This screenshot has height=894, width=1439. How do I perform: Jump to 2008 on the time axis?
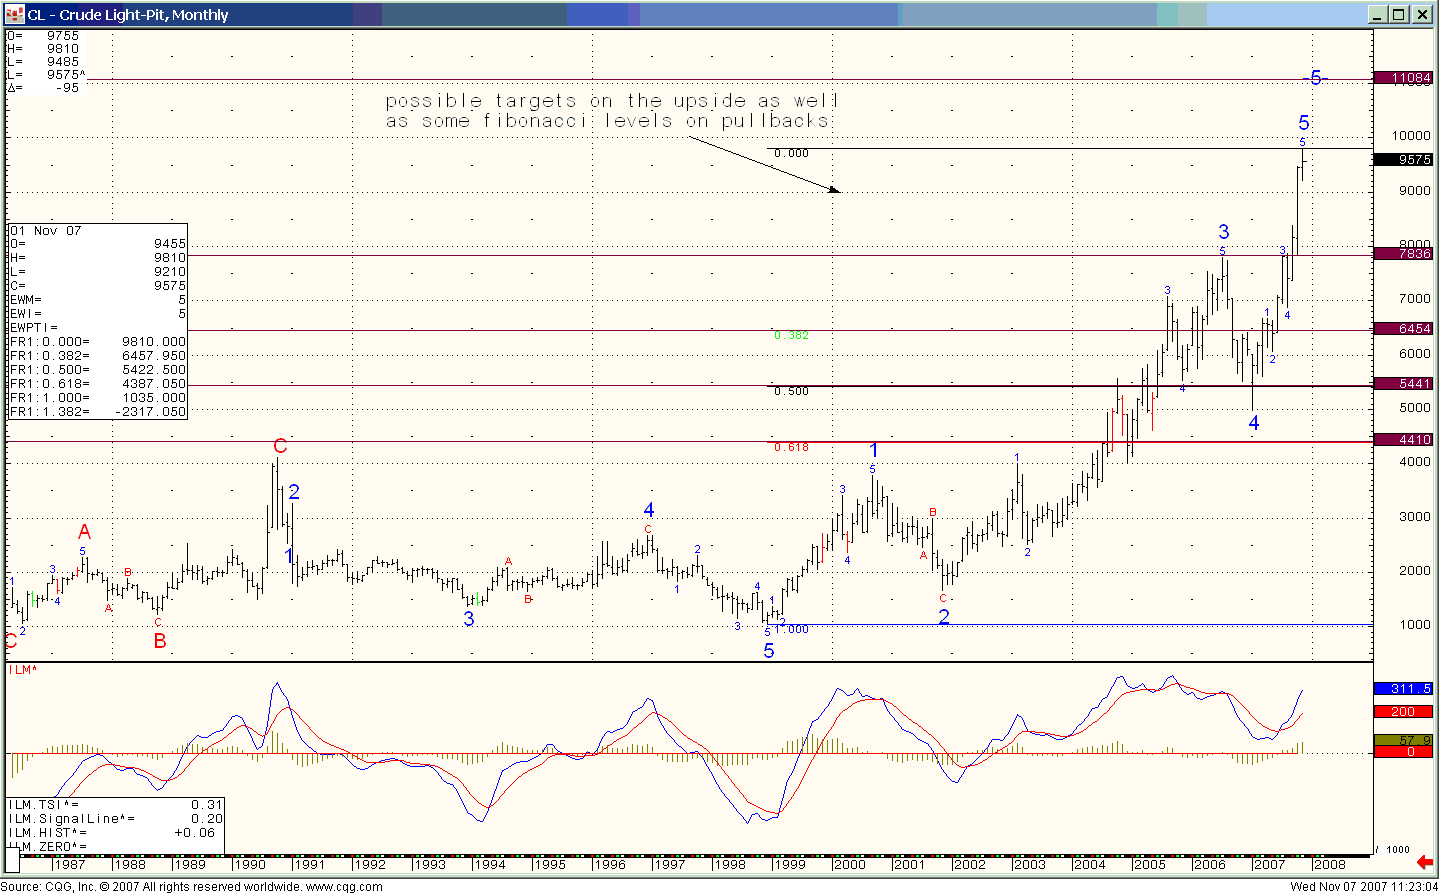point(1329,864)
